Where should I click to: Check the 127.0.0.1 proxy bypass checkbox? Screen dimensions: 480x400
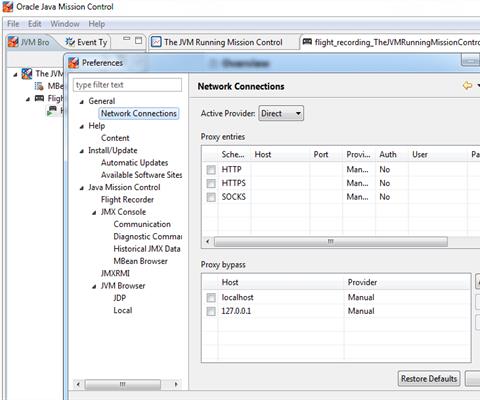click(x=211, y=311)
